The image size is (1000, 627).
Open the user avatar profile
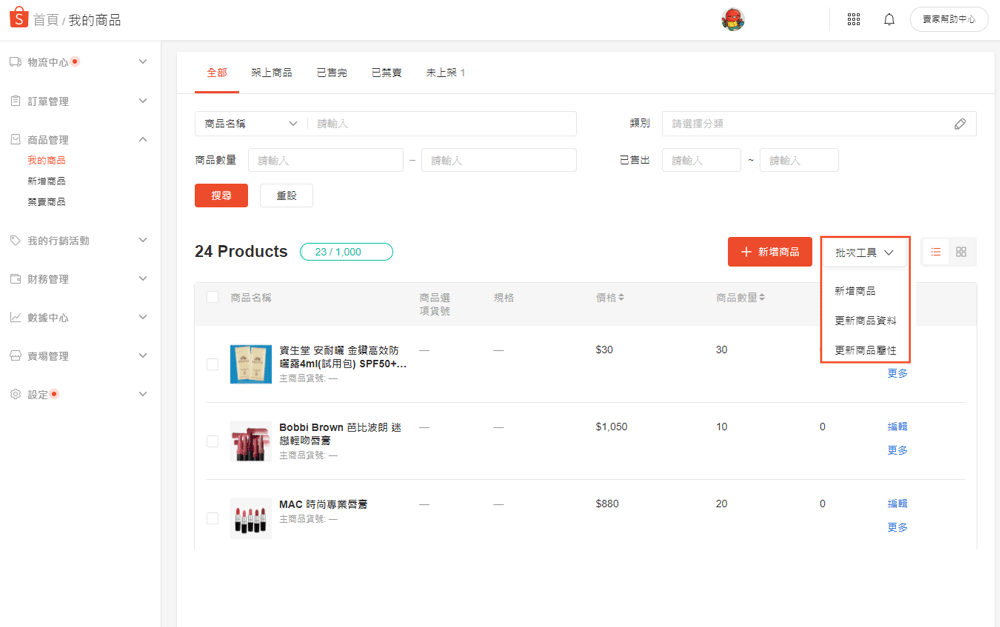tap(733, 20)
